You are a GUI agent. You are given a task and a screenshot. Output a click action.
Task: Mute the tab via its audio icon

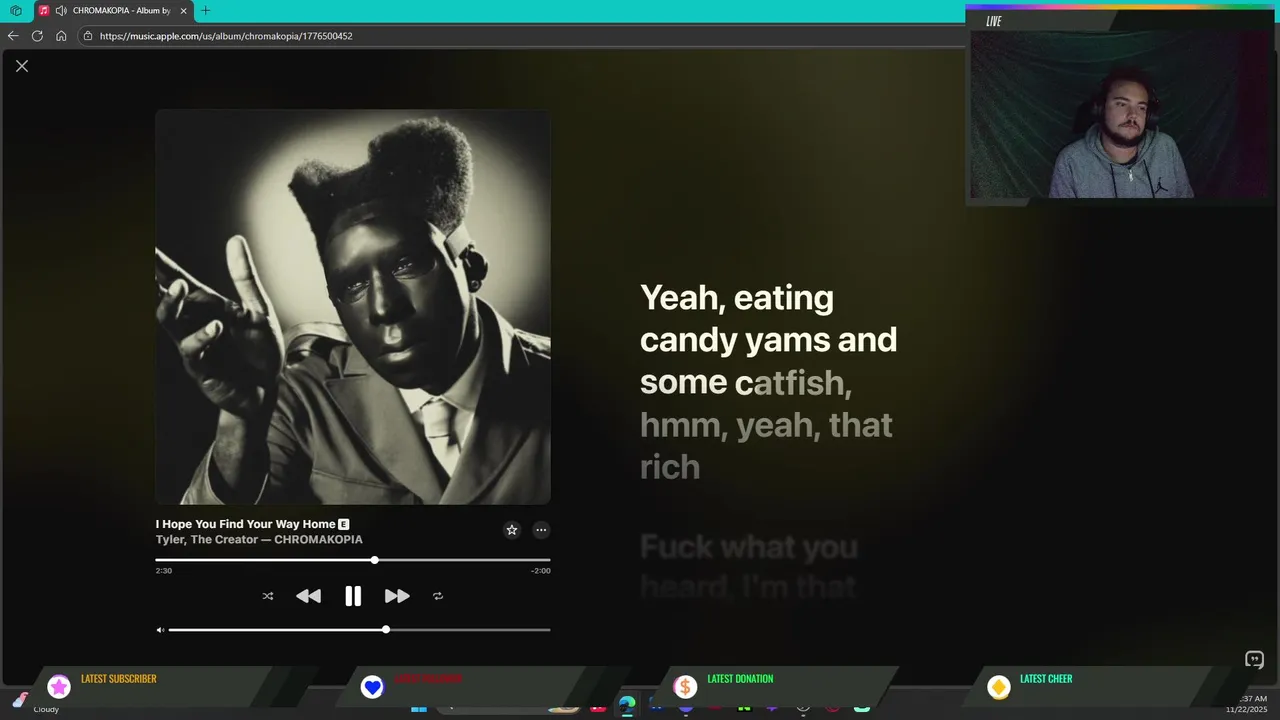coord(61,11)
